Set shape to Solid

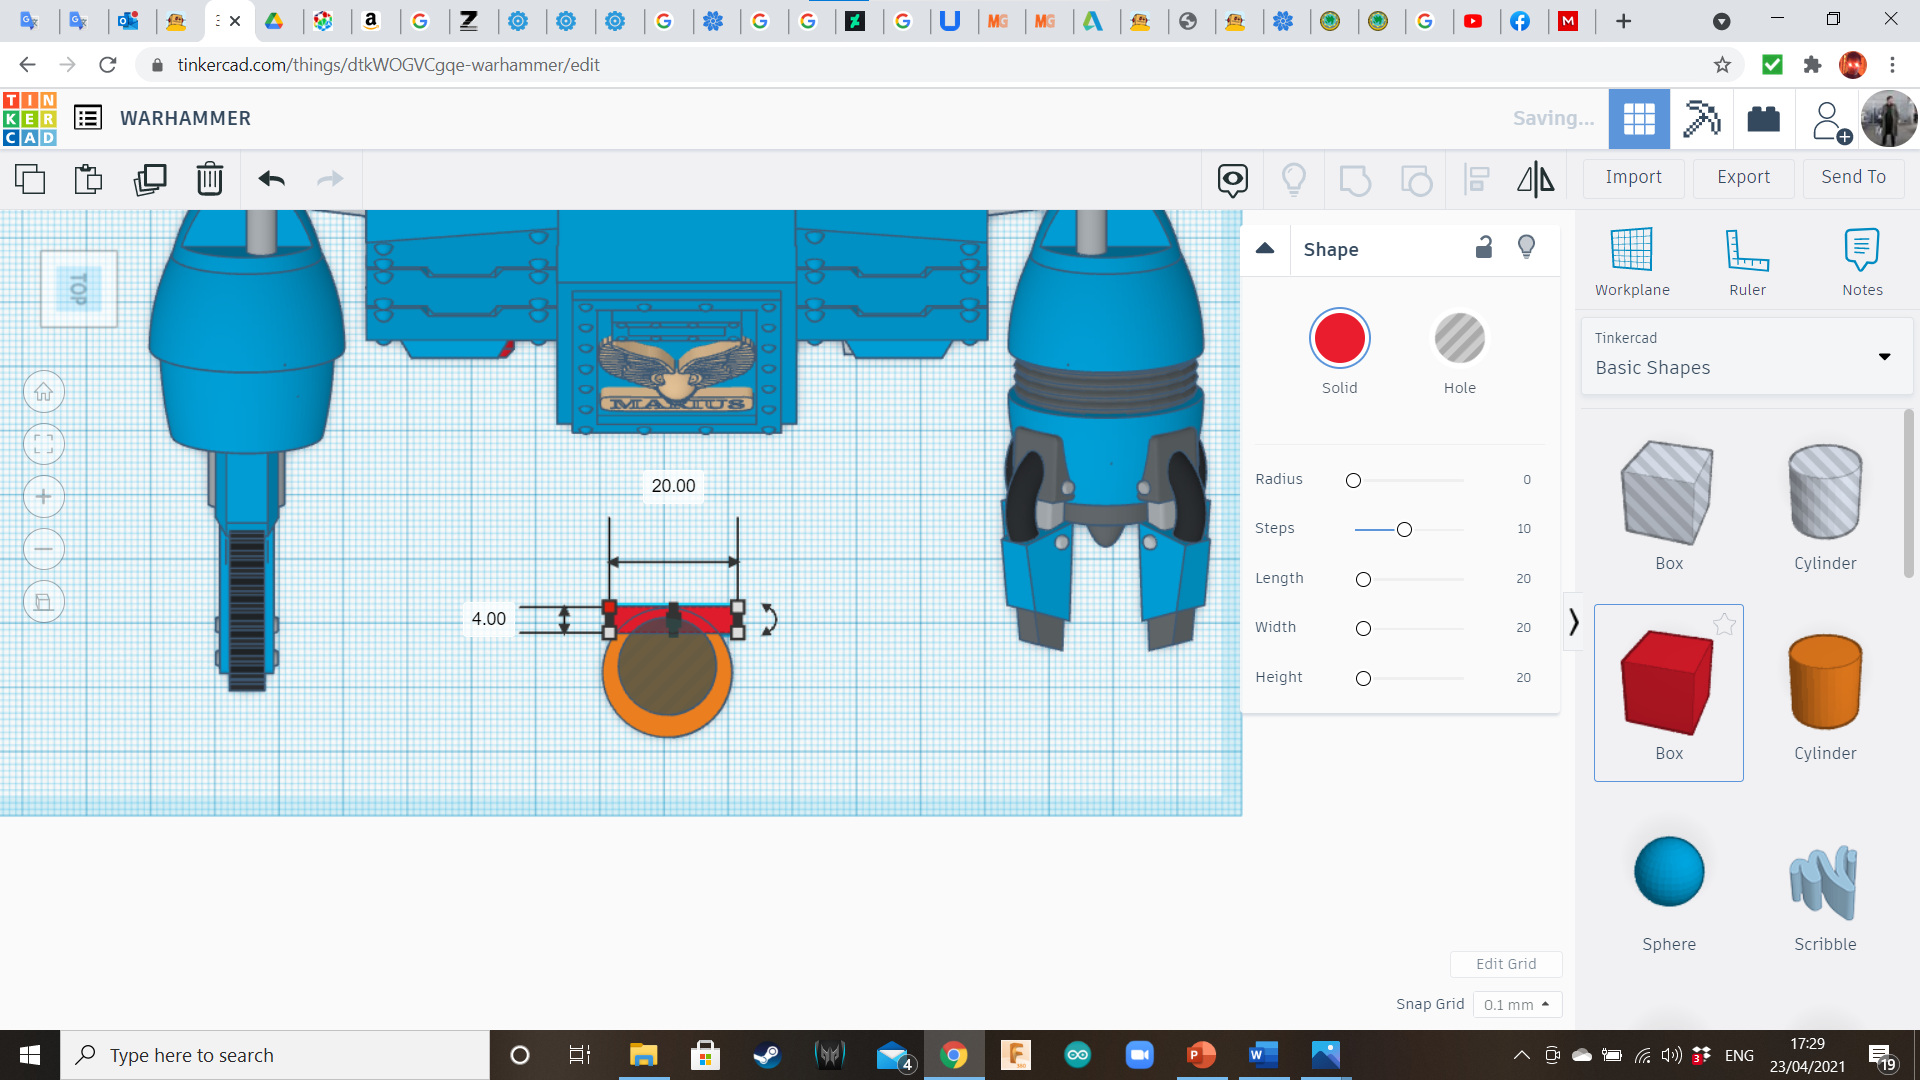coord(1339,339)
